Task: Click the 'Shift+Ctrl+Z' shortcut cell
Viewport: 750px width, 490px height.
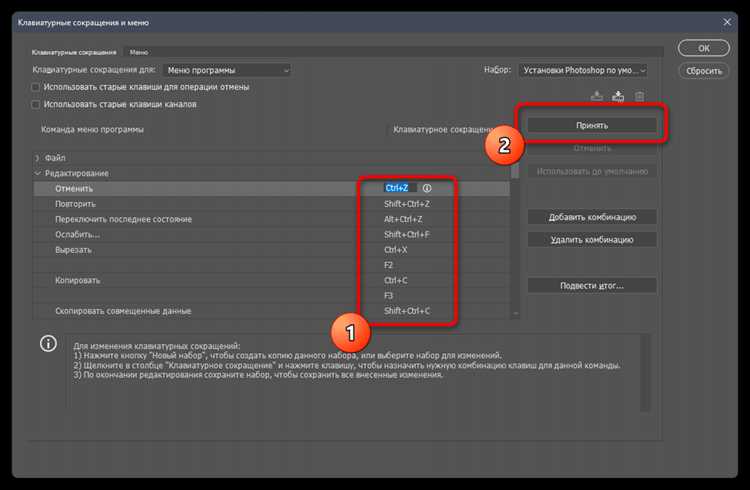Action: (x=407, y=204)
